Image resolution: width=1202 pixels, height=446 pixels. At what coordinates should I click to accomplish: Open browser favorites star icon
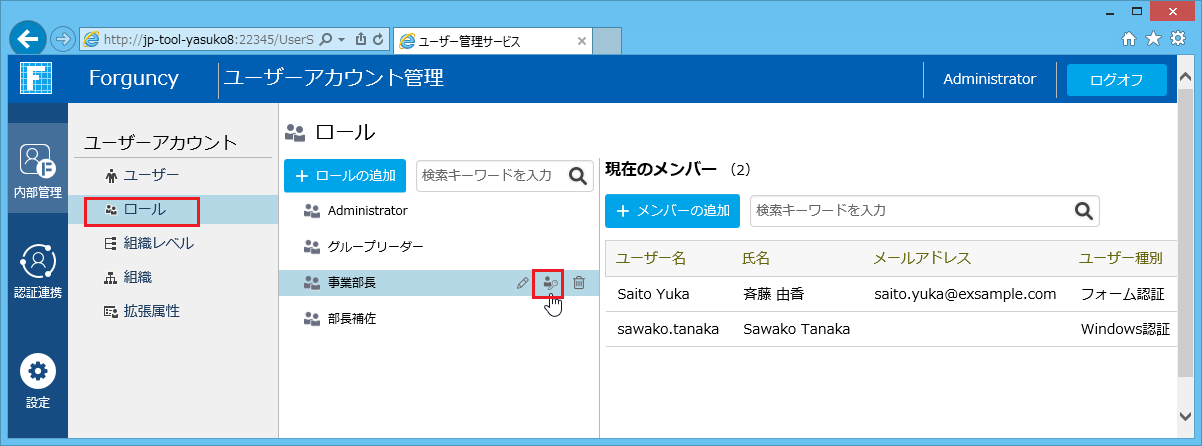click(x=1153, y=38)
